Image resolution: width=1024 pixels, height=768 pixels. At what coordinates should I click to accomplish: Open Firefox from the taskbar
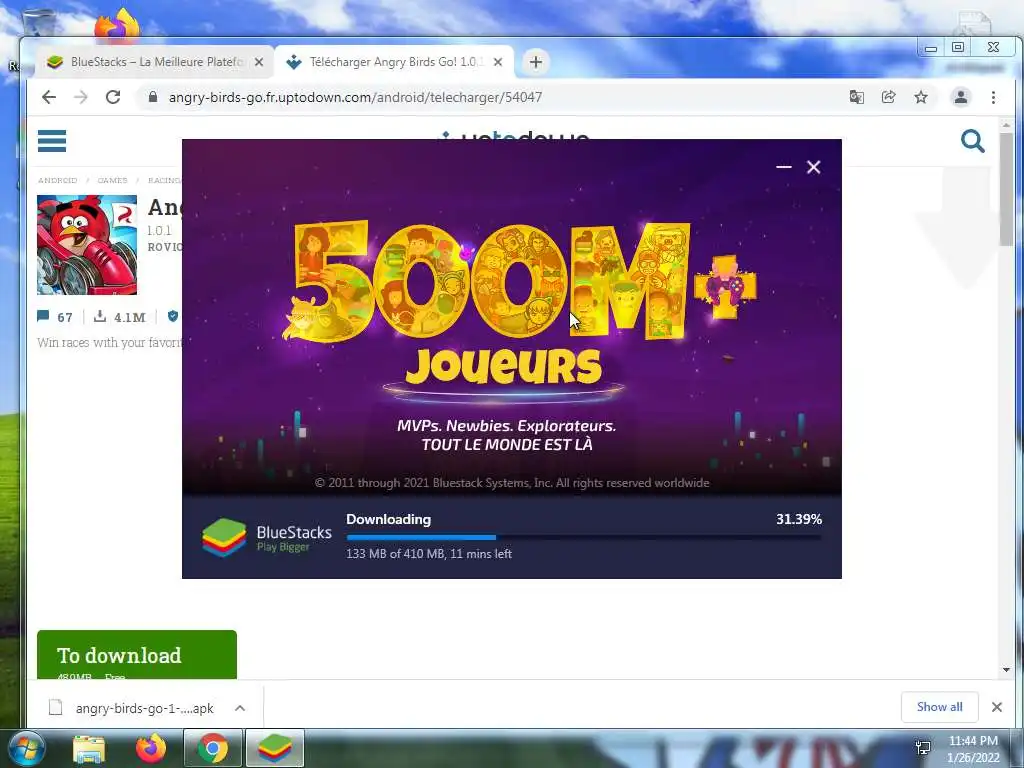pos(151,748)
